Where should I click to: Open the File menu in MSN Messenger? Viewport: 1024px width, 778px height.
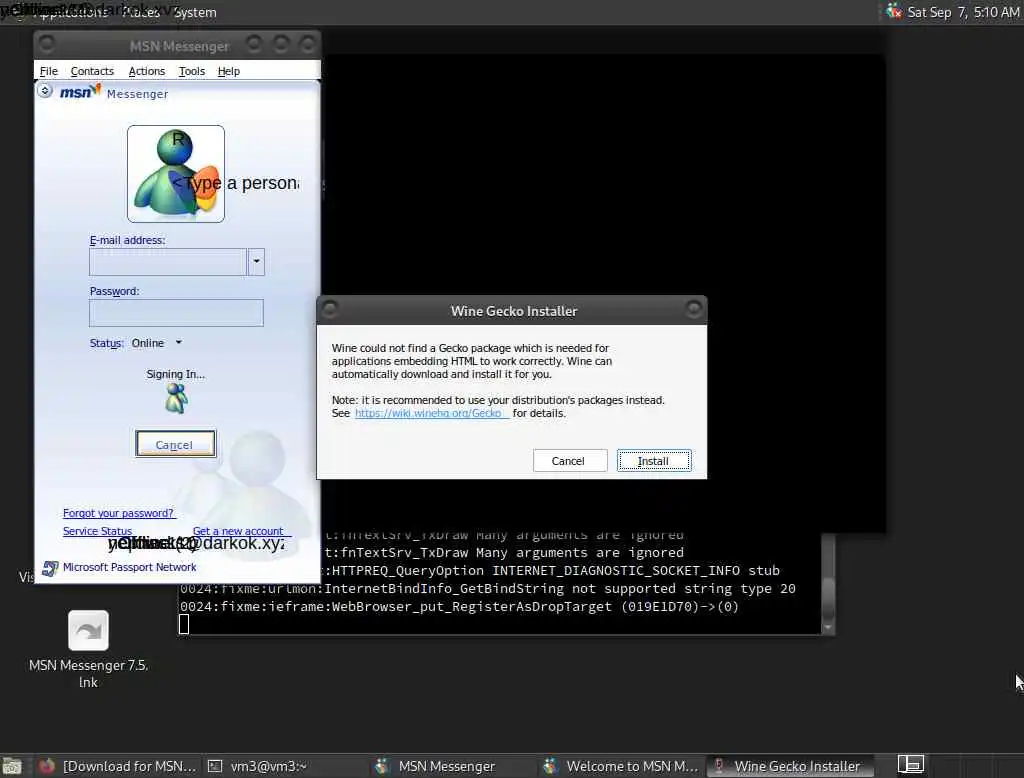point(48,71)
